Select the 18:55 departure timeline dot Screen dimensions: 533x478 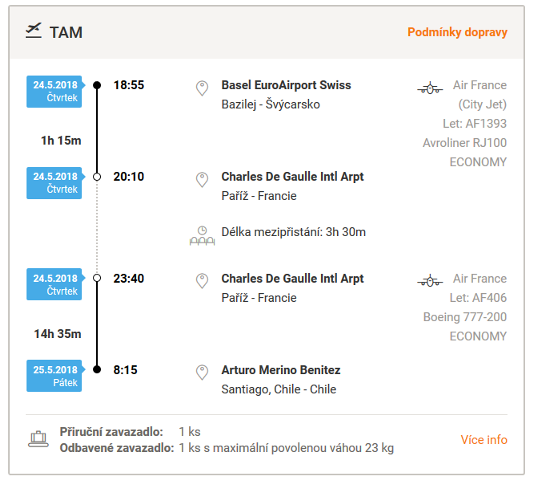pos(97,85)
